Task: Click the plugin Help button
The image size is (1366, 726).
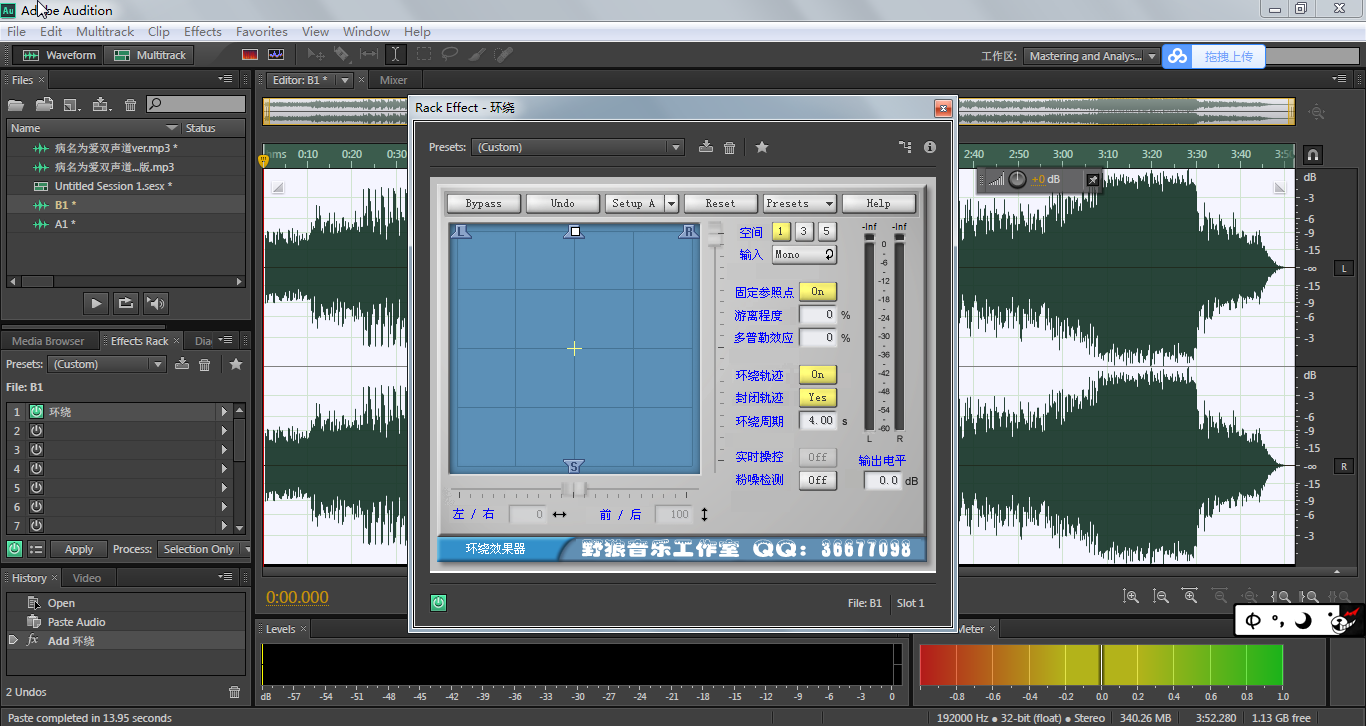Action: point(878,203)
